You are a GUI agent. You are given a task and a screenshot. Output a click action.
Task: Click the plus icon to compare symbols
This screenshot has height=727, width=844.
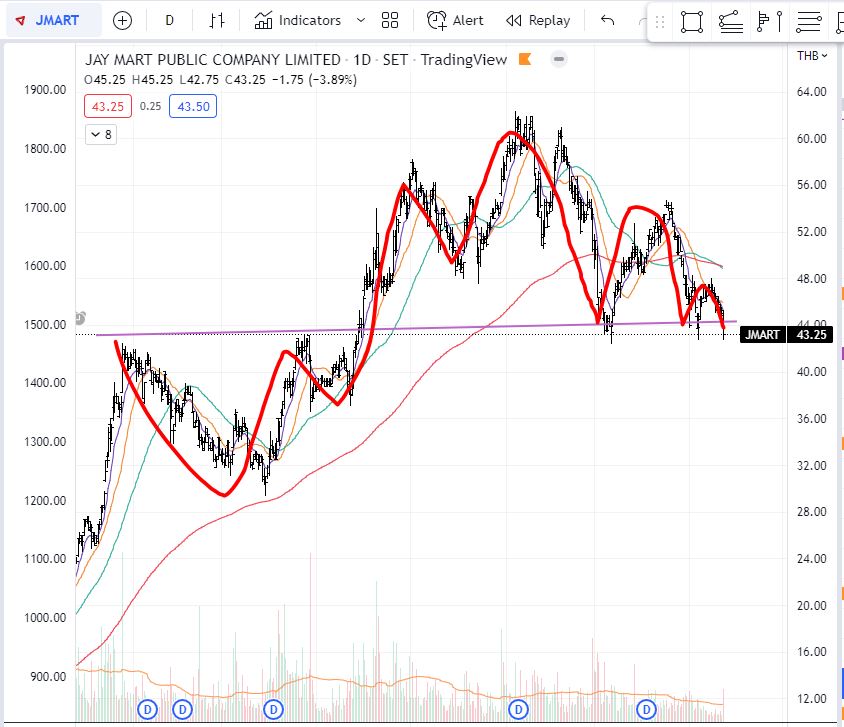(x=122, y=20)
